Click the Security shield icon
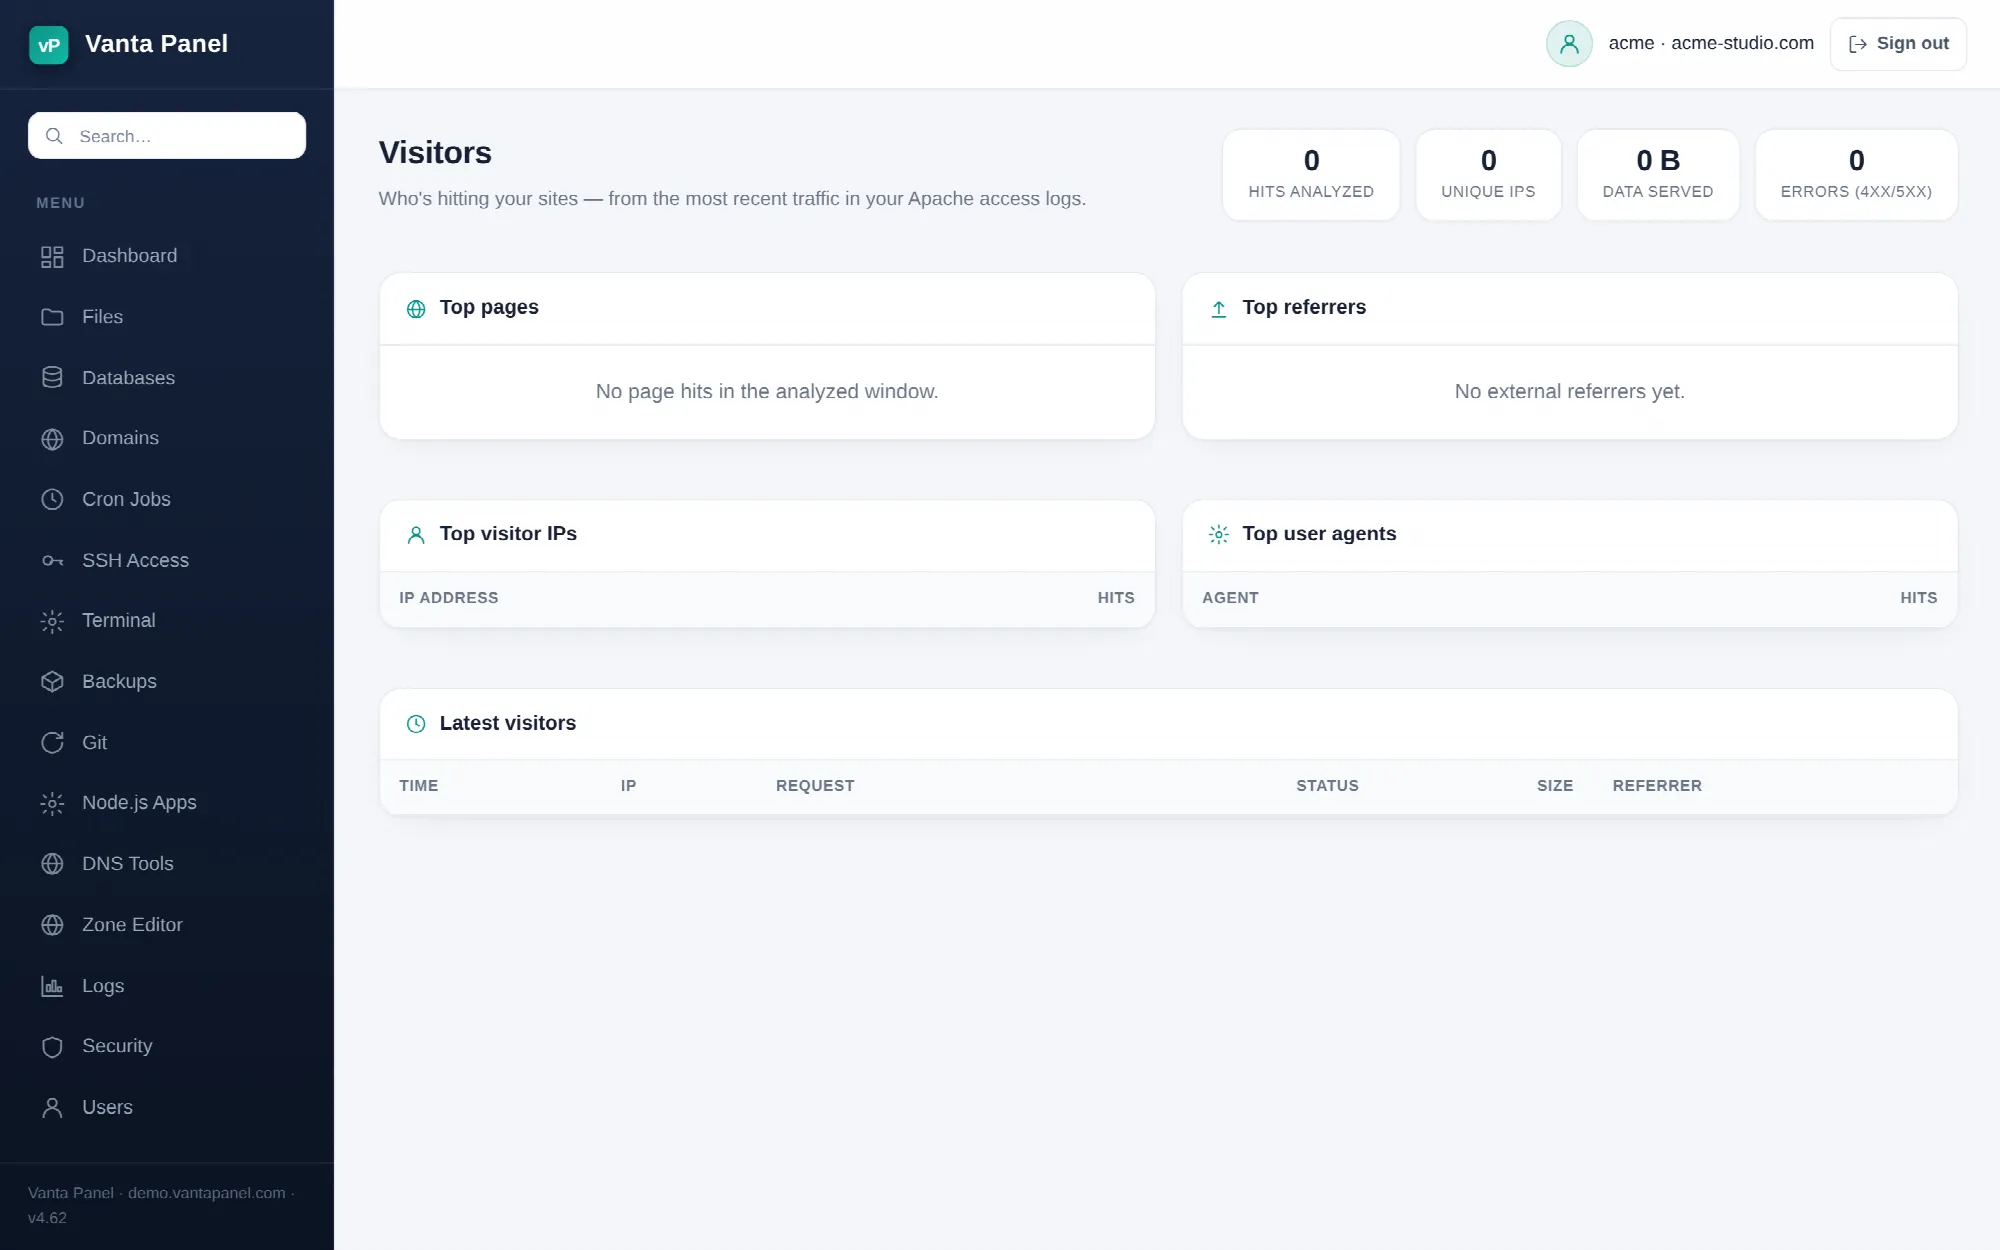The height and width of the screenshot is (1250, 2000). 52,1047
